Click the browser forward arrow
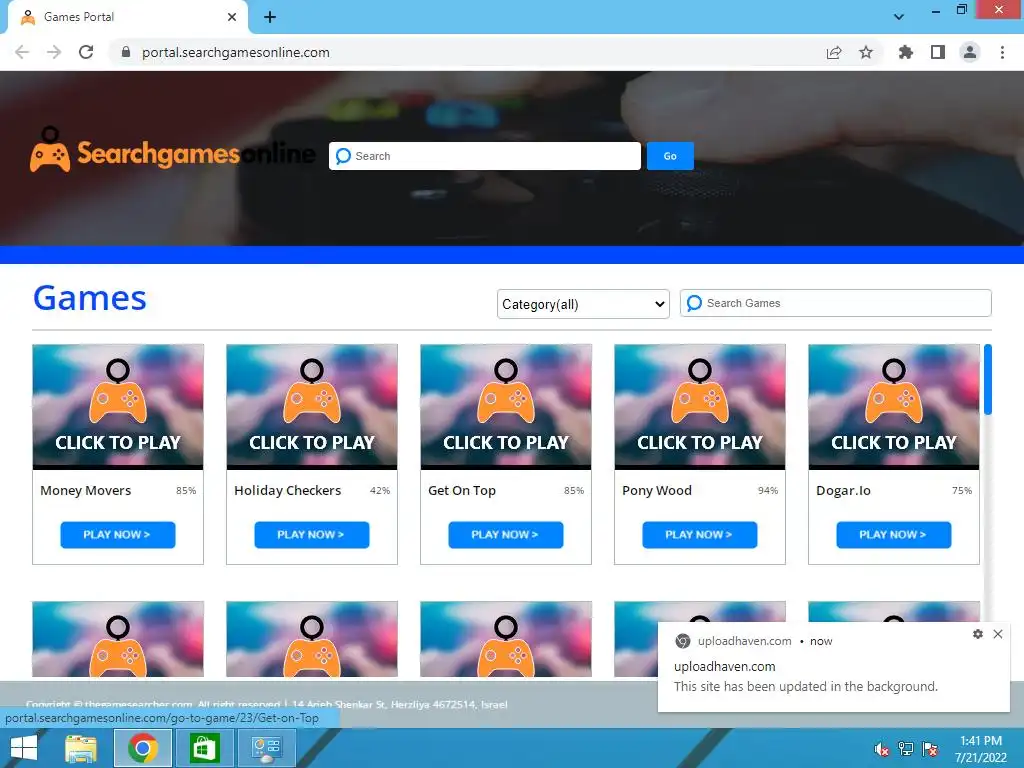 pyautogui.click(x=54, y=52)
